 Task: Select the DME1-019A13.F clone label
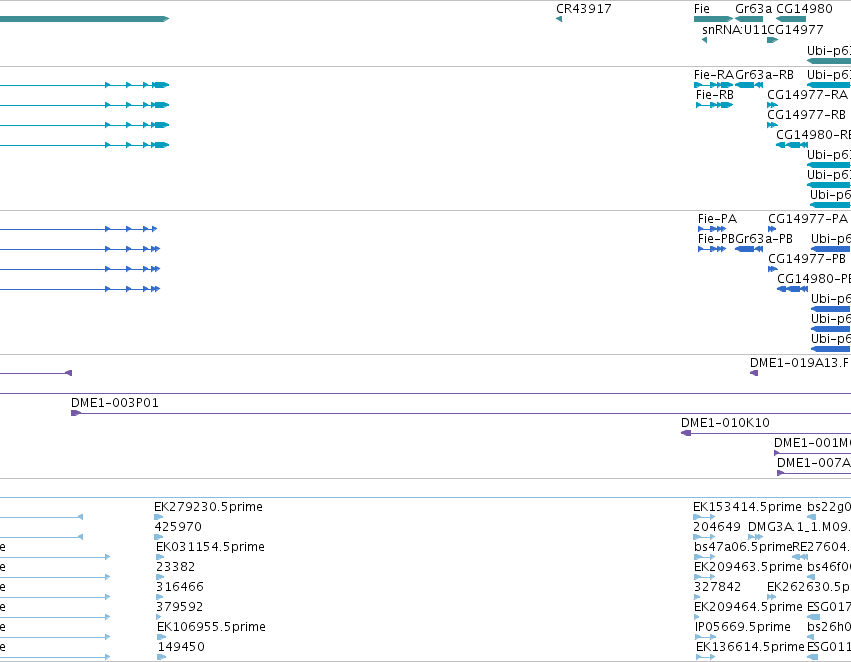(x=799, y=362)
